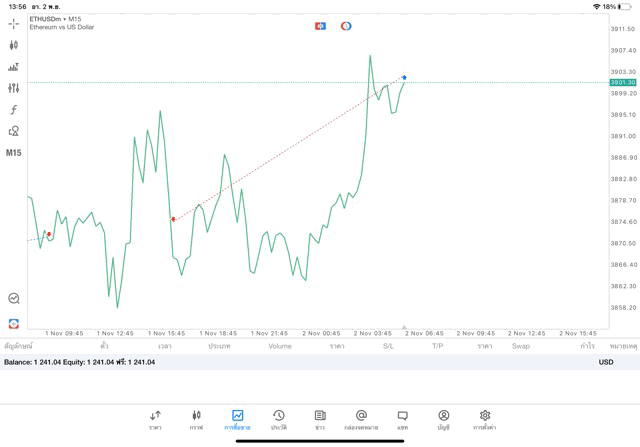Tap the zoom magnifier icon at bottom left

tap(14, 298)
